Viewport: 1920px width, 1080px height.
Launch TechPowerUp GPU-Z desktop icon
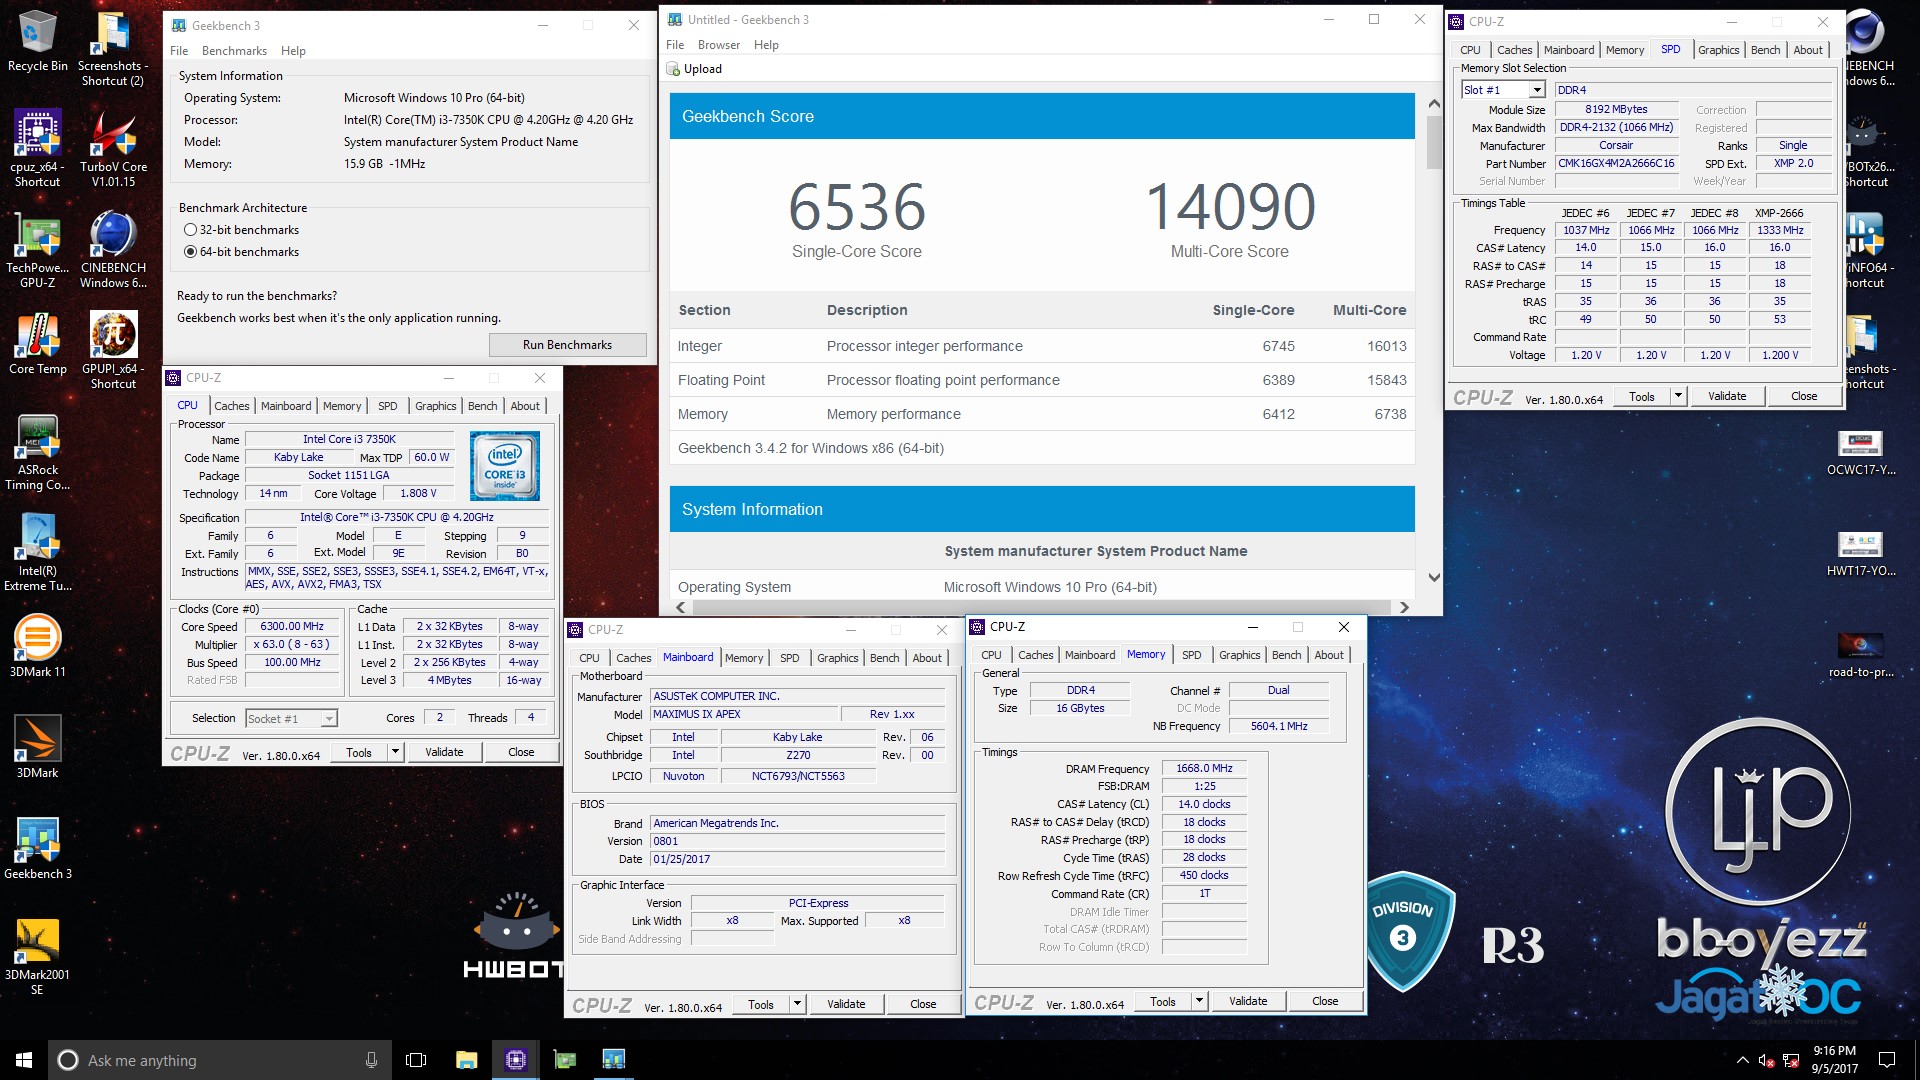pos(38,250)
